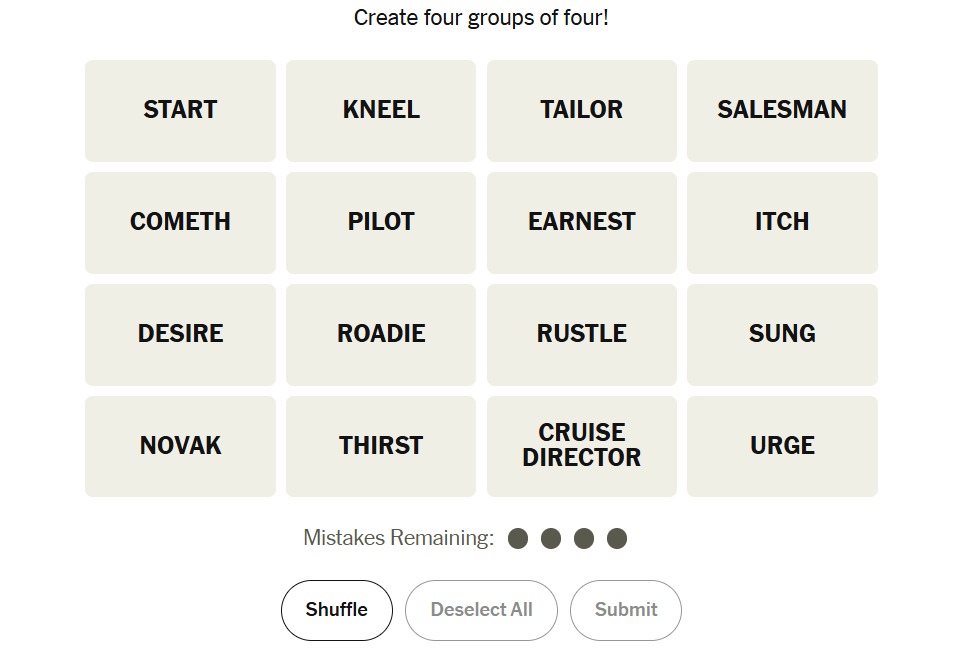Select the EARNEST tile

point(582,222)
